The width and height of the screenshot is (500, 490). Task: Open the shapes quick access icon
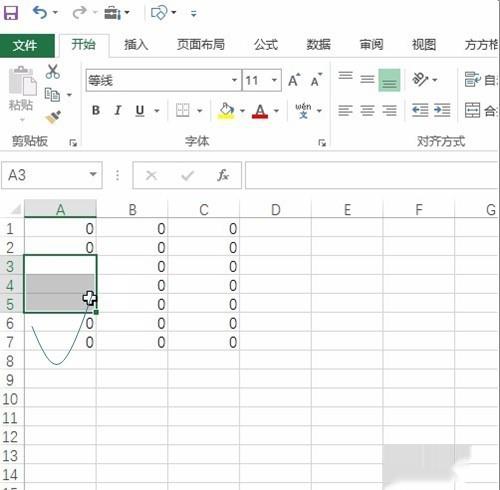coord(159,13)
